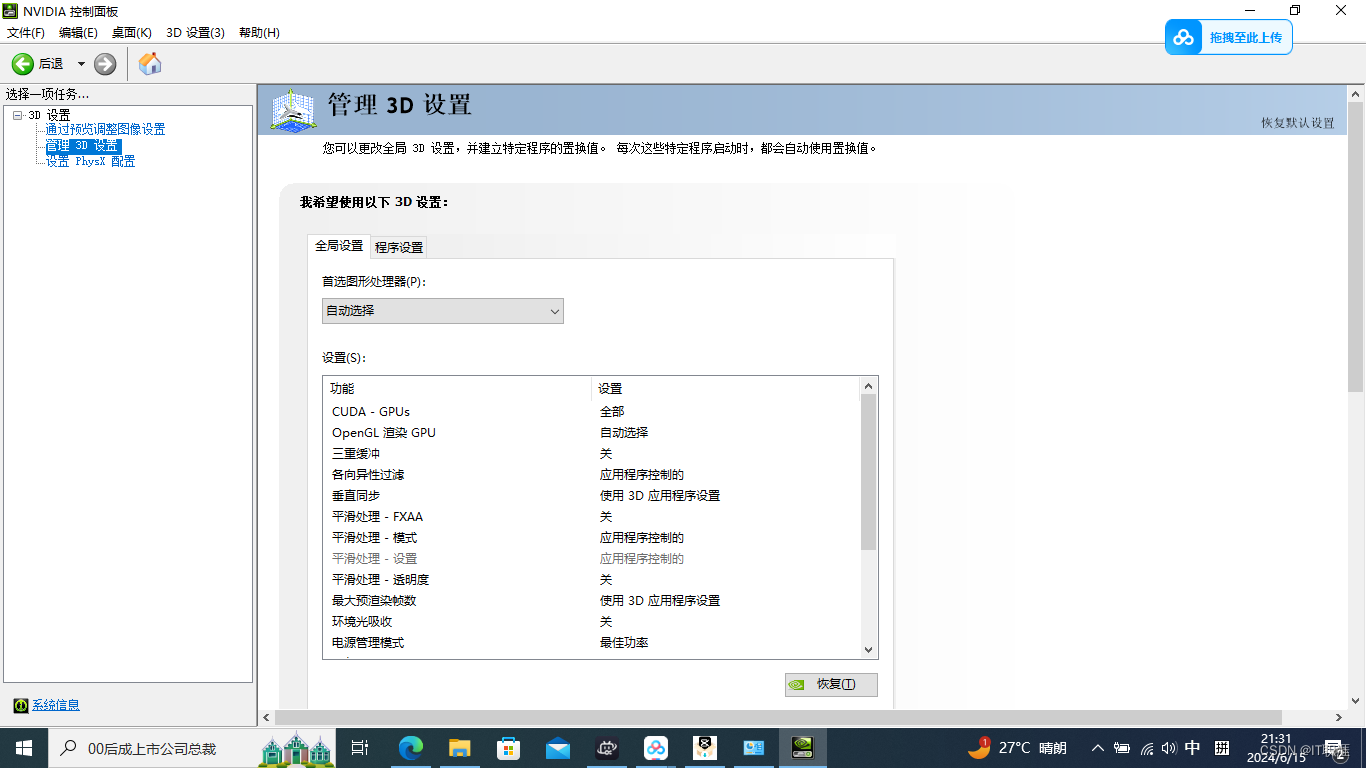Select the 平滑处理 - FXAA row
Viewport: 1366px width, 768px height.
[x=590, y=517]
